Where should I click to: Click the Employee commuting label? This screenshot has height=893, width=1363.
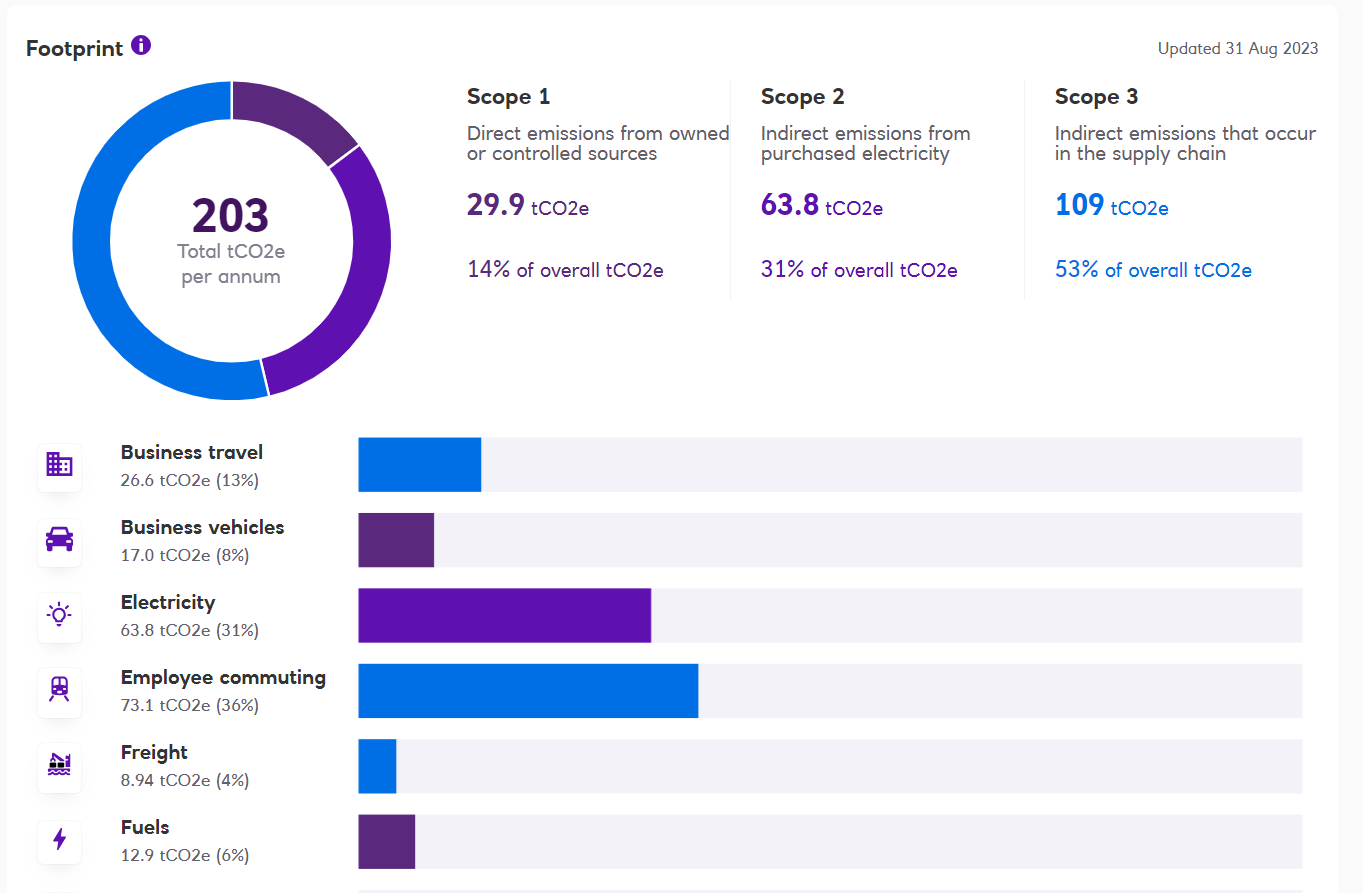pyautogui.click(x=223, y=677)
